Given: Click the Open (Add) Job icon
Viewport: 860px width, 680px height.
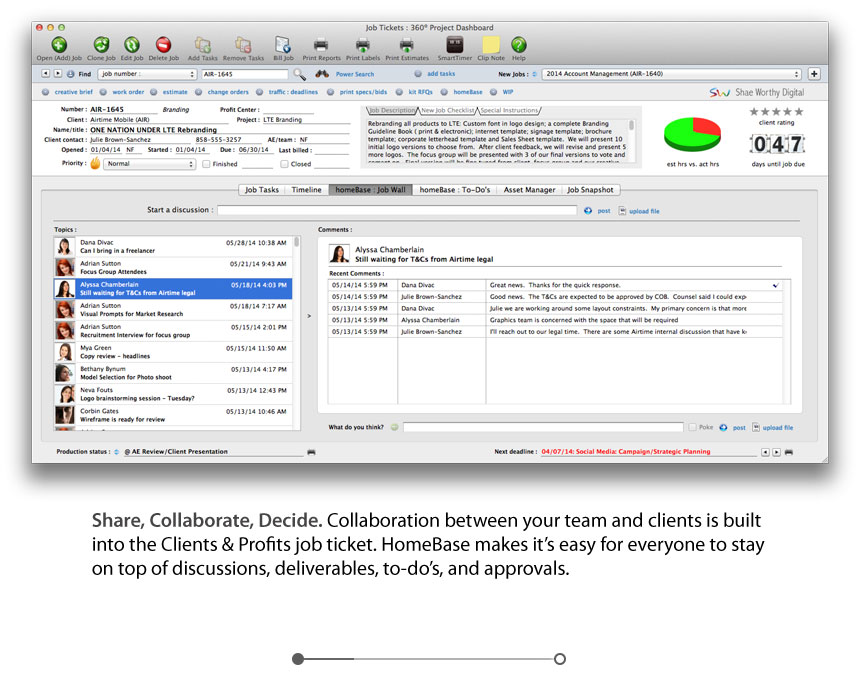Looking at the screenshot, I should click(59, 45).
